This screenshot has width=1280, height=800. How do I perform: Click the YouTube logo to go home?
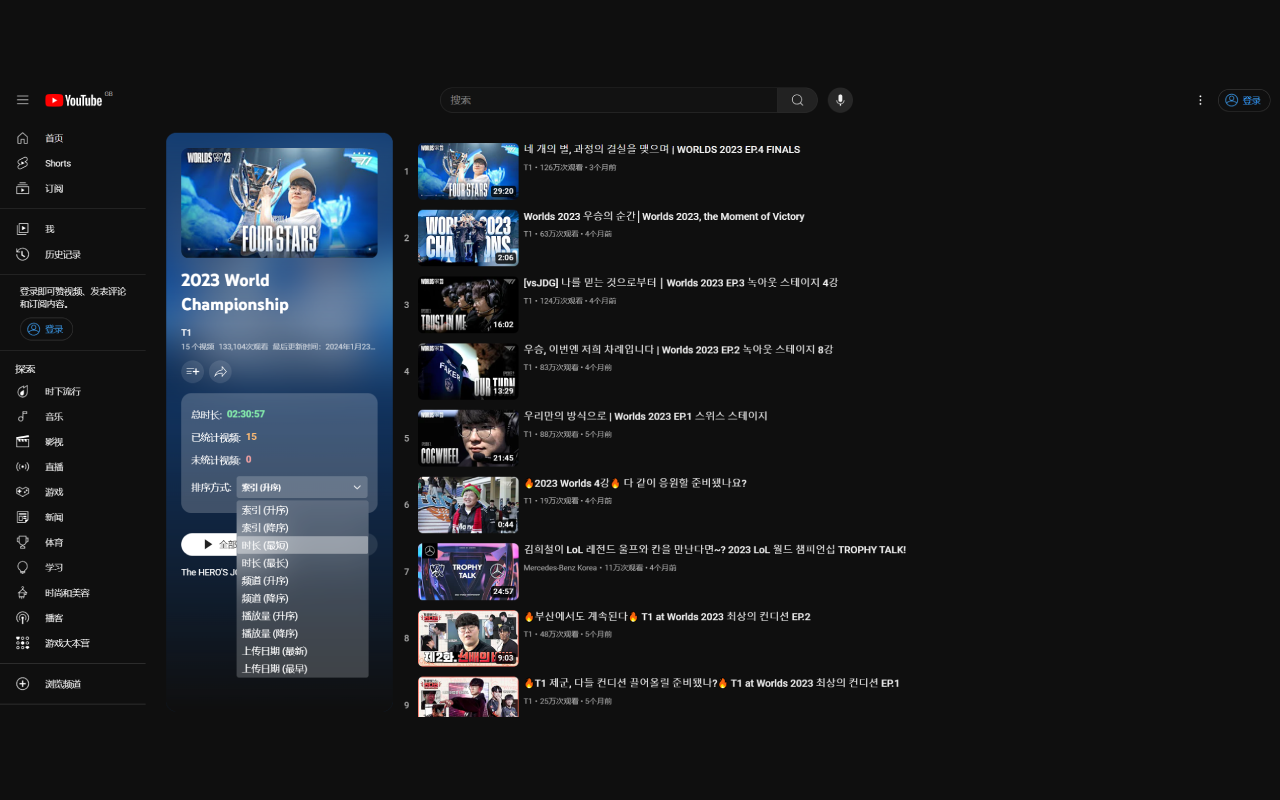coord(71,100)
